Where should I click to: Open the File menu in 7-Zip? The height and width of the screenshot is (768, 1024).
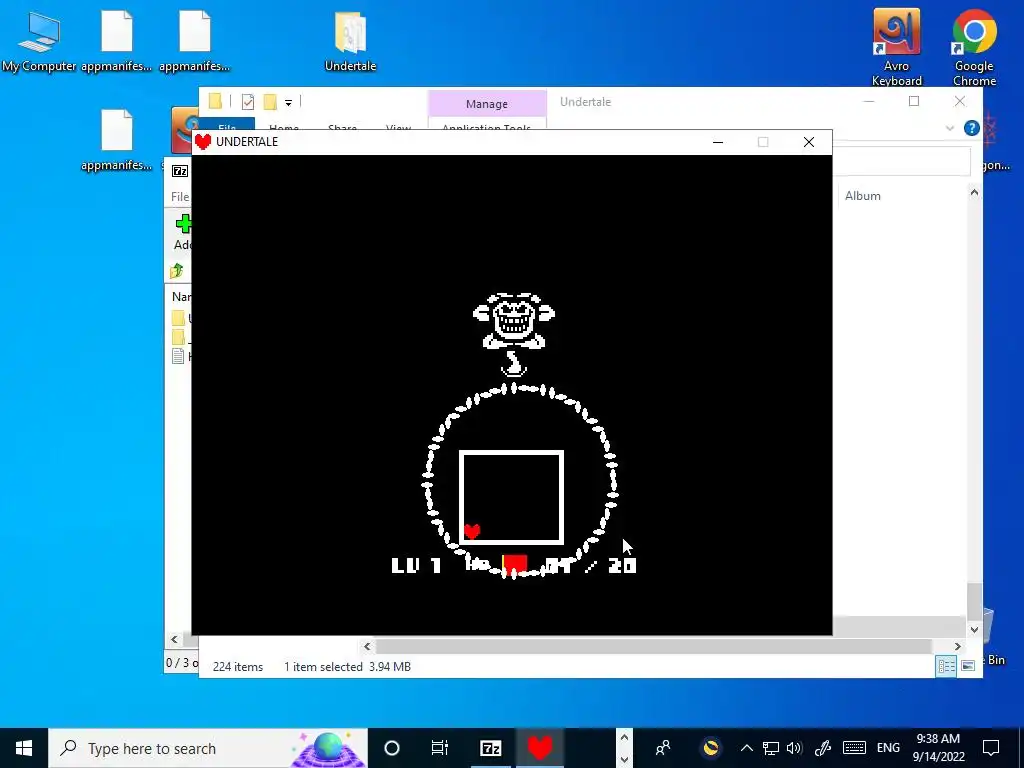coord(180,197)
